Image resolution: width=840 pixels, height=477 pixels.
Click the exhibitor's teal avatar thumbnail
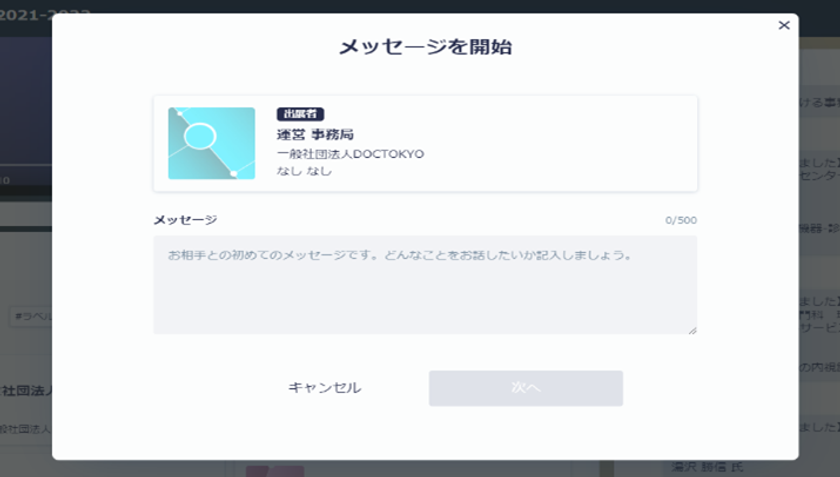click(x=211, y=143)
